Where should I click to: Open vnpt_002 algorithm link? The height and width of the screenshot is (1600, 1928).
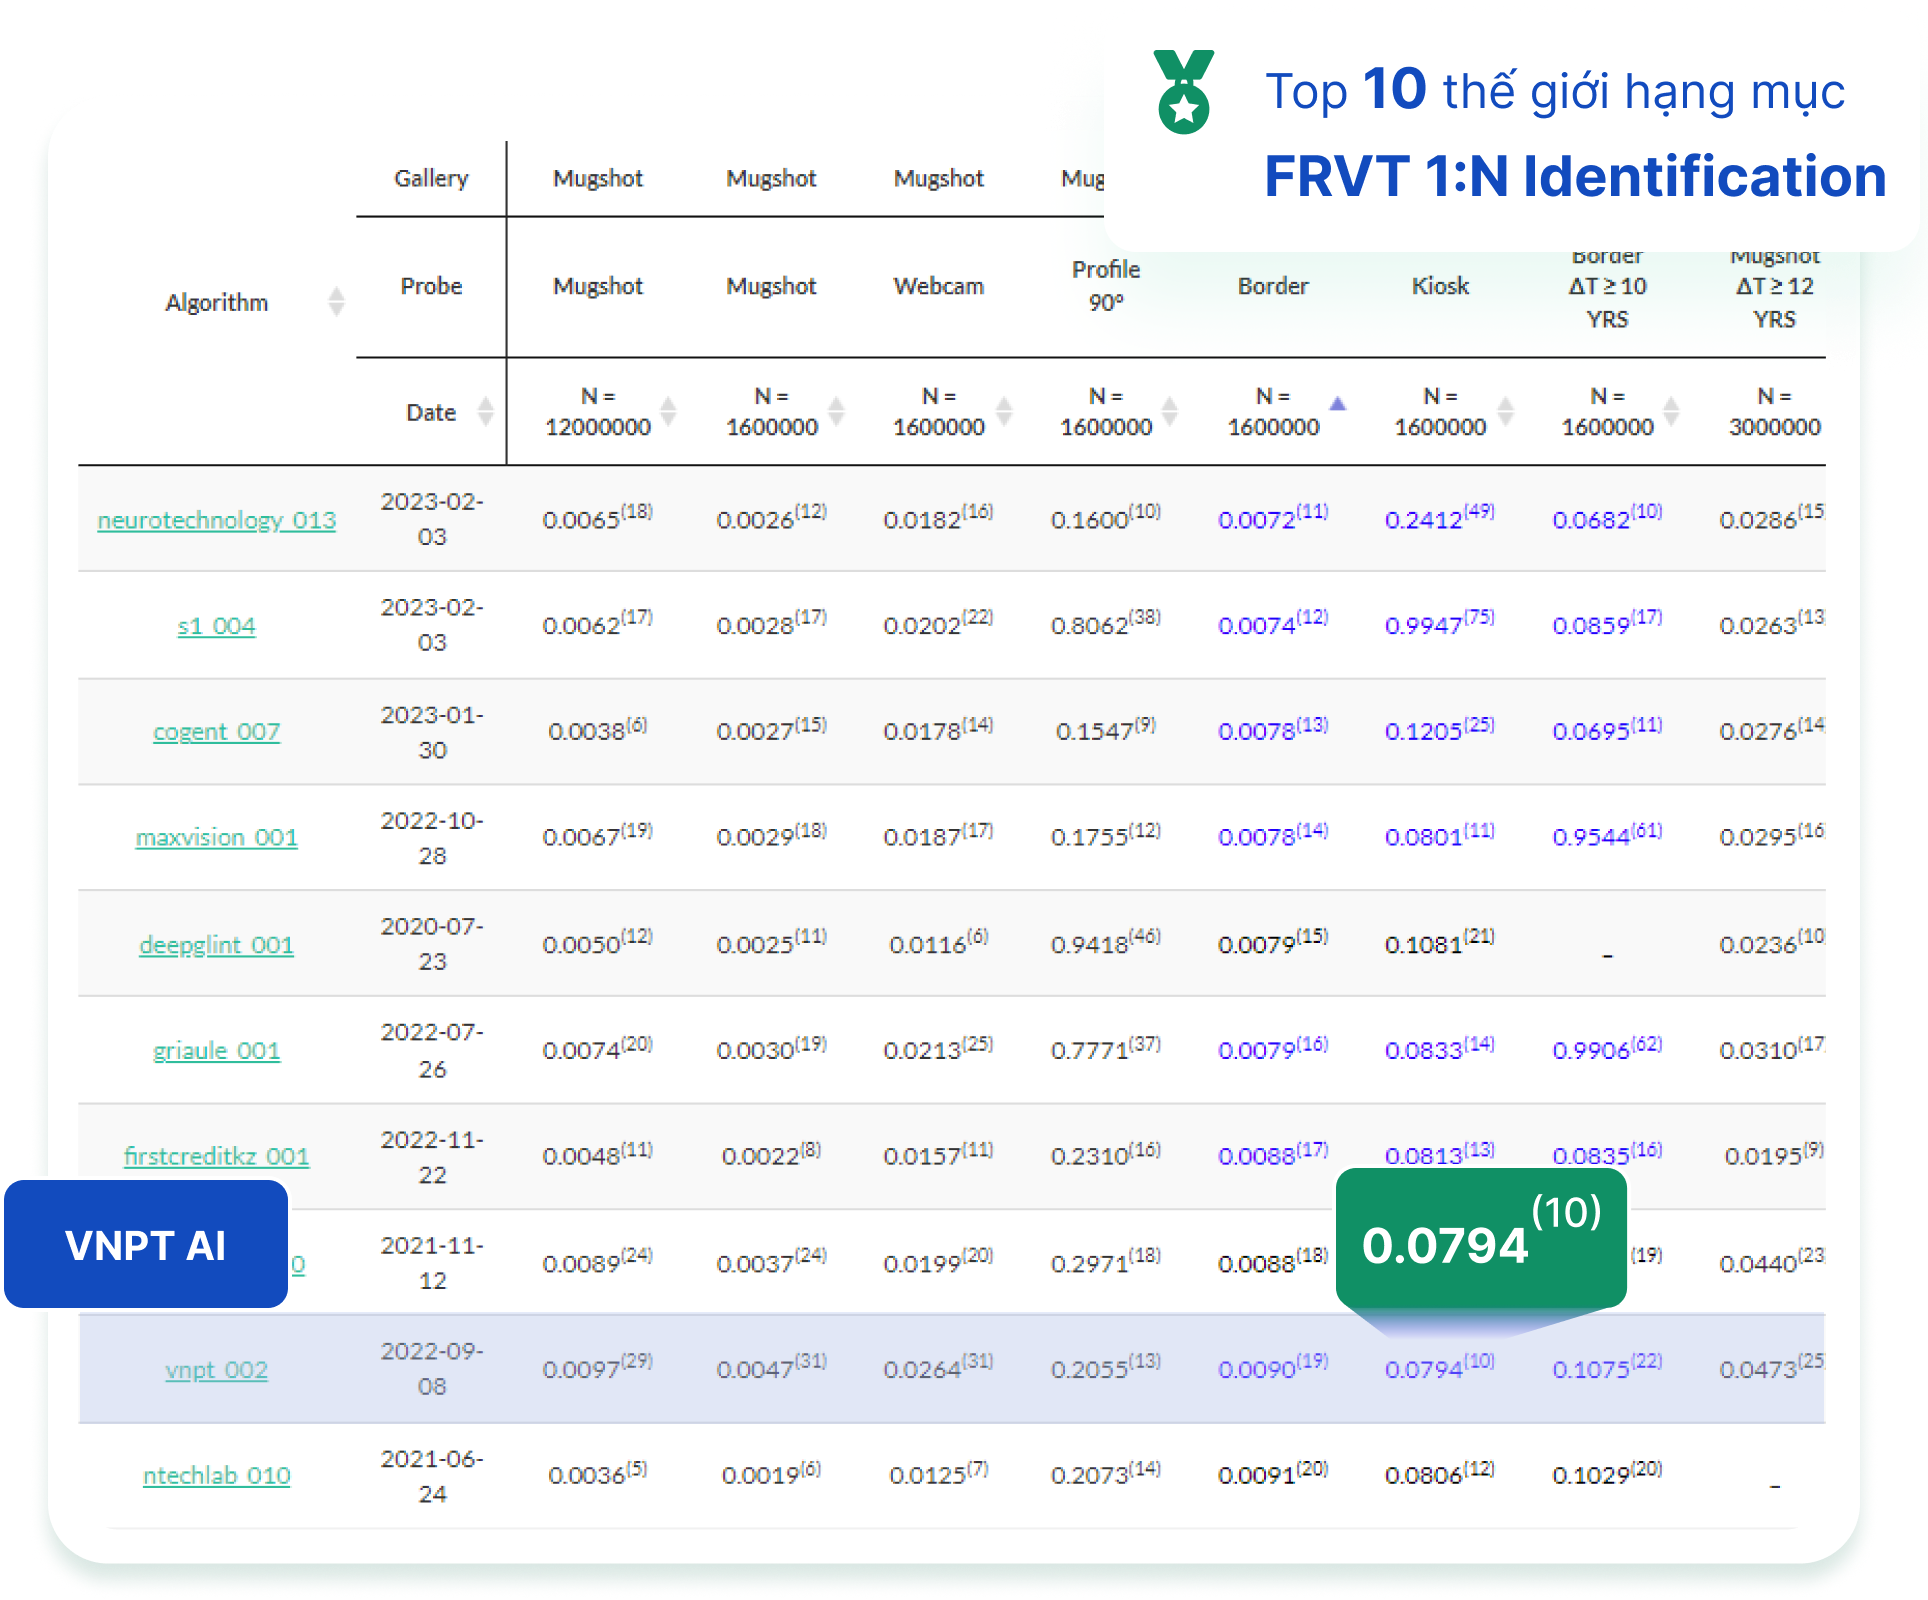click(x=216, y=1370)
